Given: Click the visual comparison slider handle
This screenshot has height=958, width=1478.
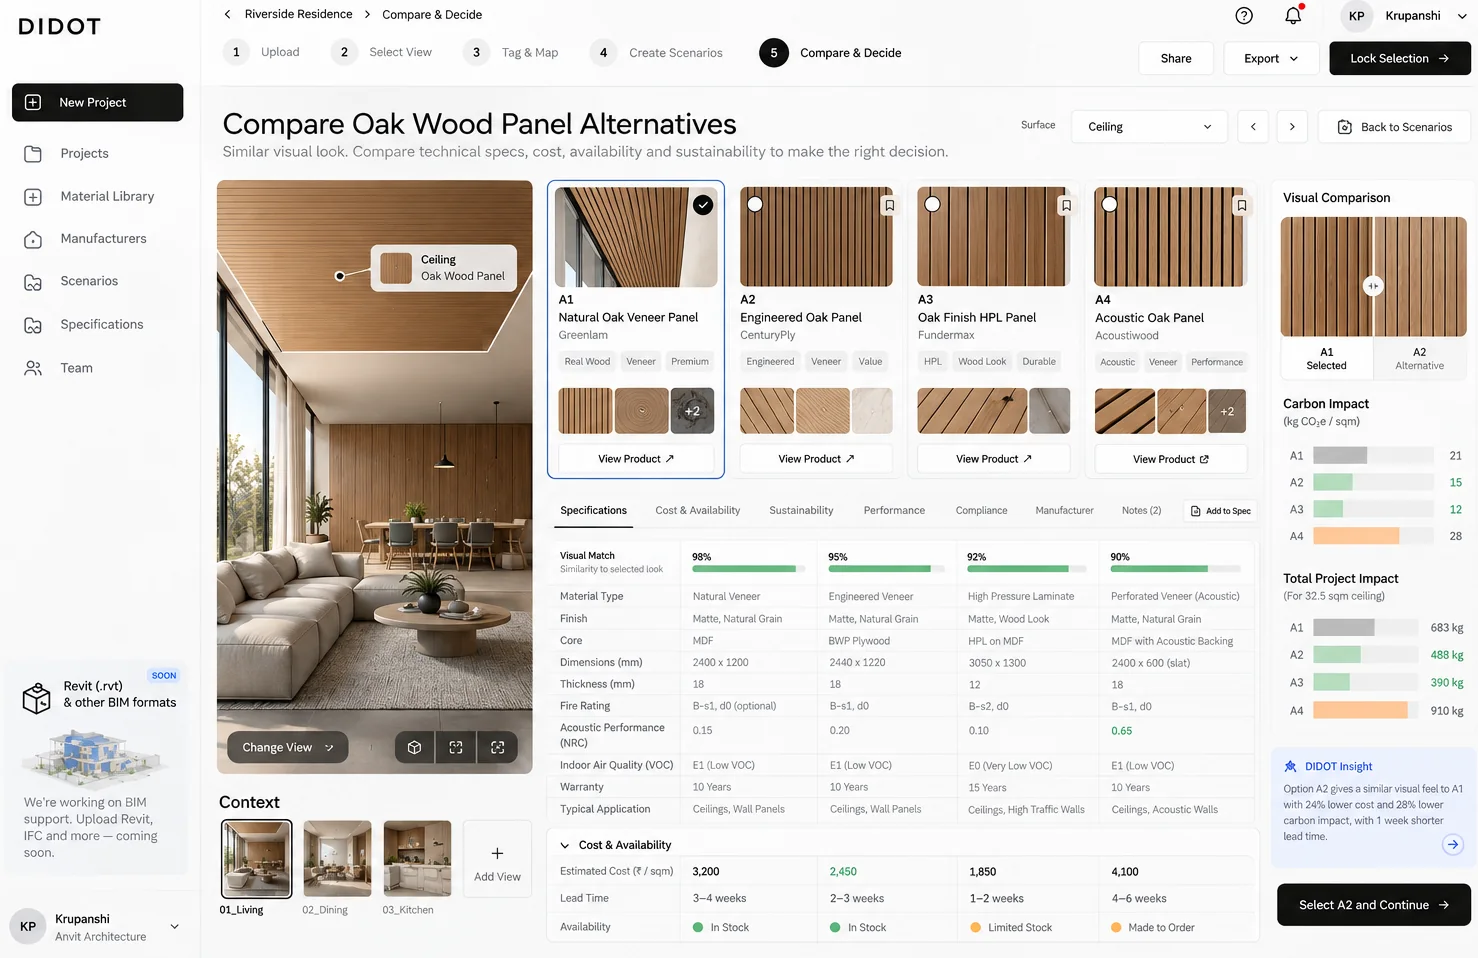Looking at the screenshot, I should tap(1373, 286).
